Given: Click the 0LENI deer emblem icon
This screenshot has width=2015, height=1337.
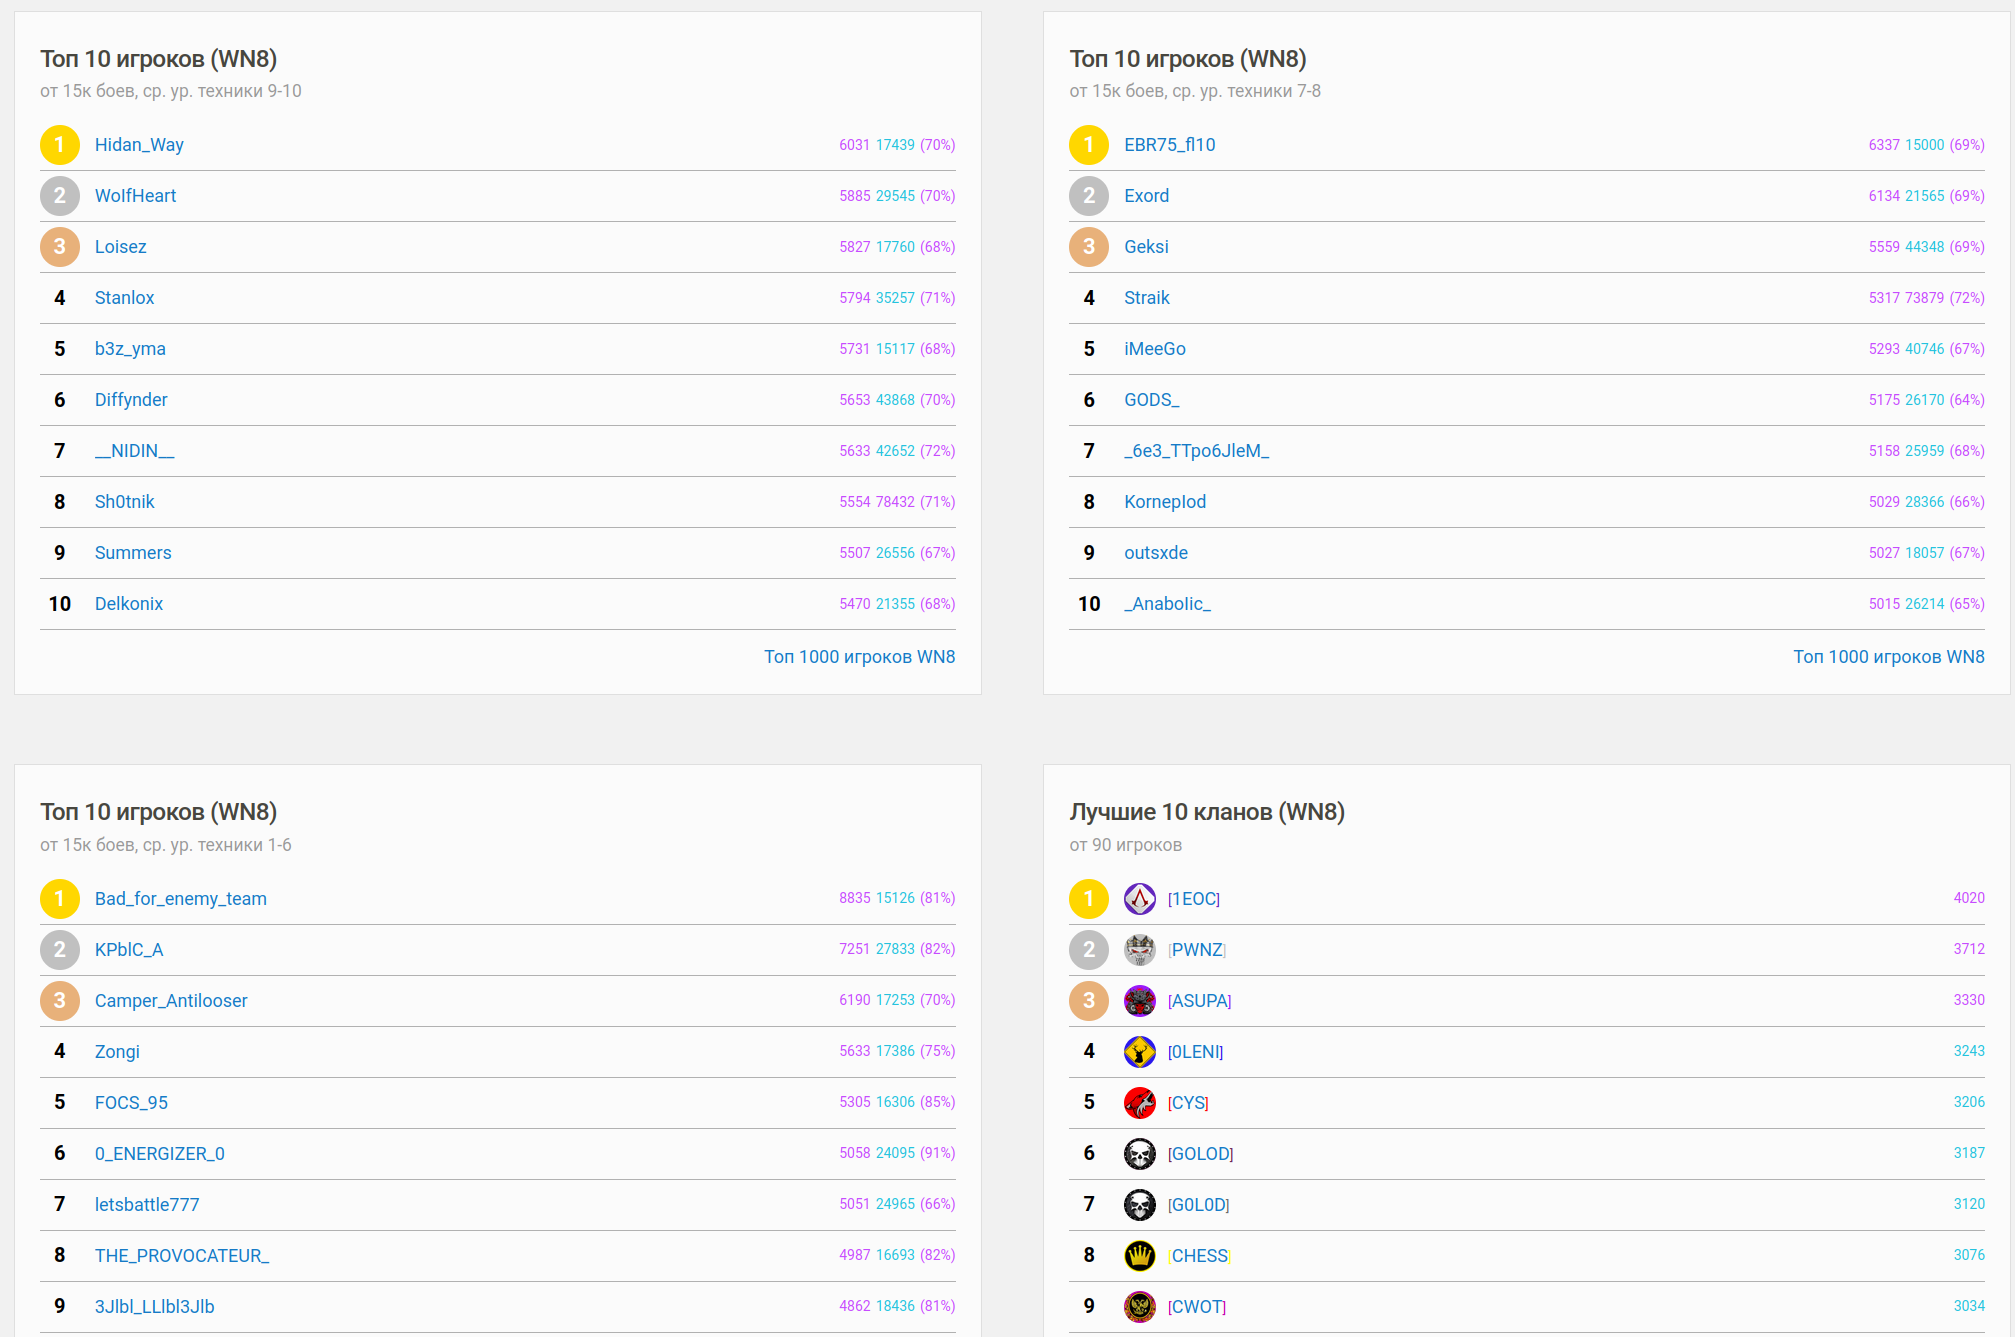Looking at the screenshot, I should coord(1139,1052).
